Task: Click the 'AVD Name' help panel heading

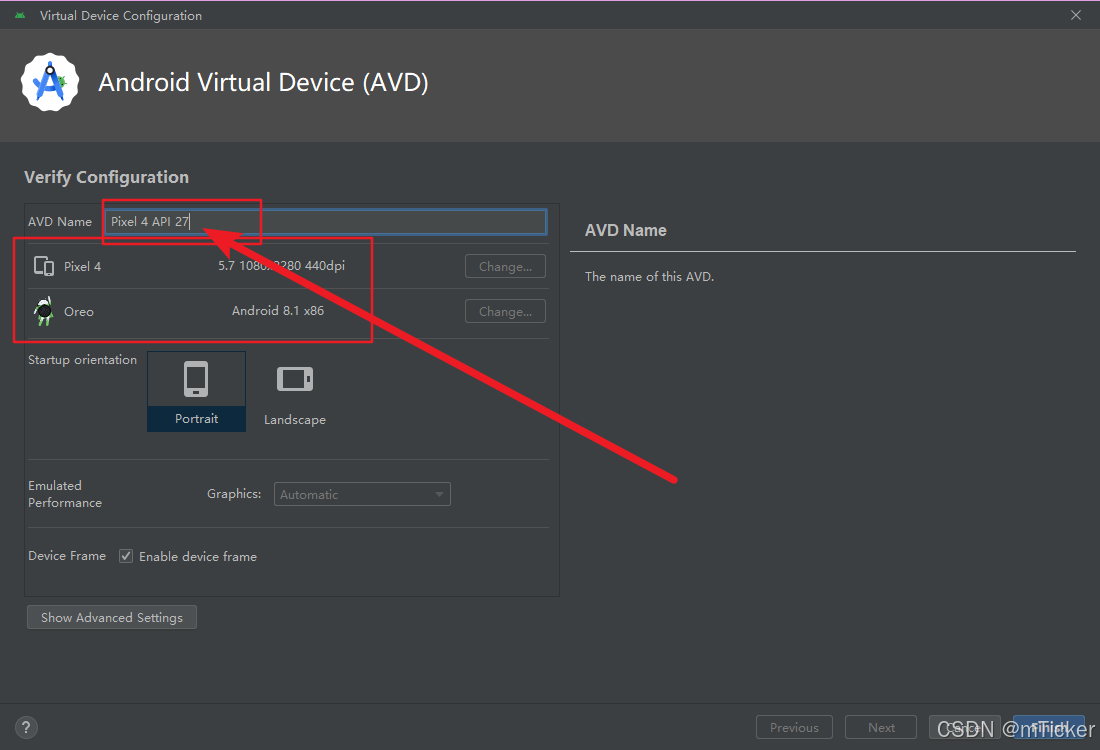Action: click(626, 230)
